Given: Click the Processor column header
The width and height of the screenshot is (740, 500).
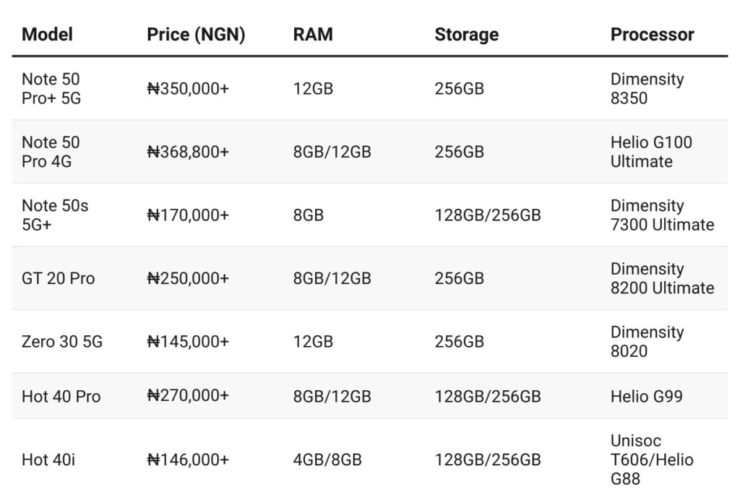Looking at the screenshot, I should pyautogui.click(x=652, y=34).
